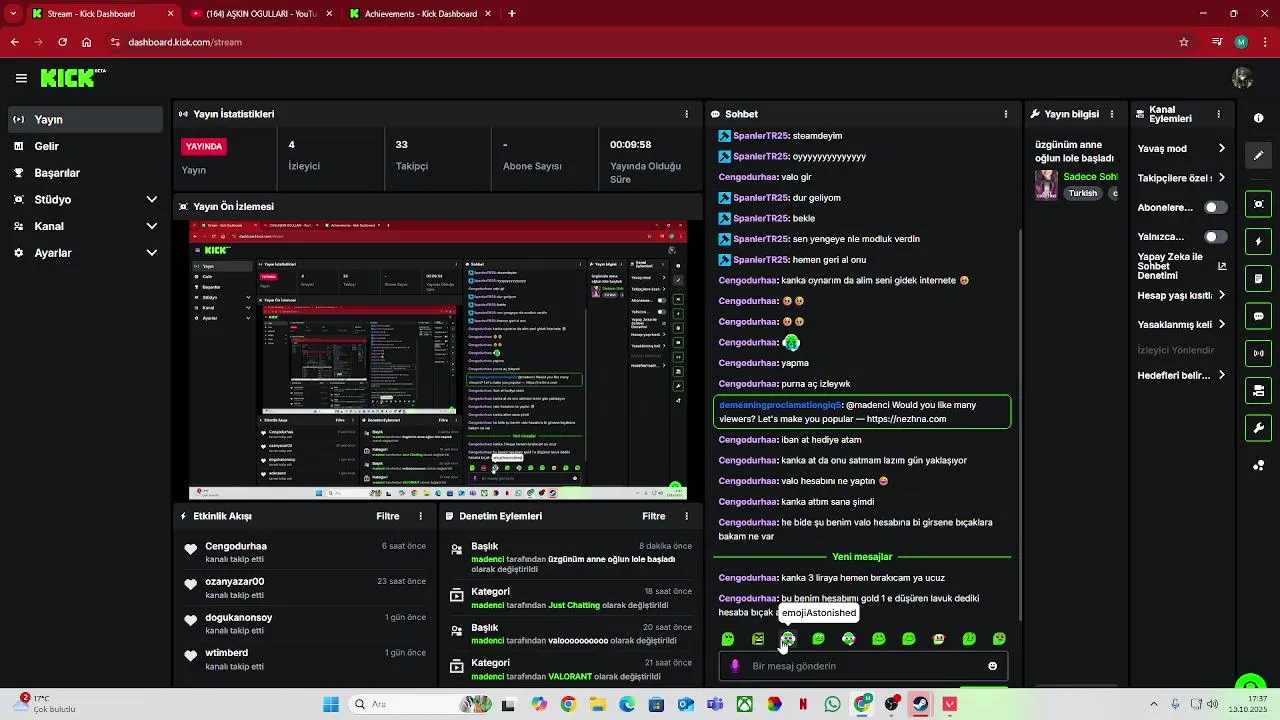Click the camera panel icon in right toolbar
This screenshot has height=720, width=1280.
1258,390
